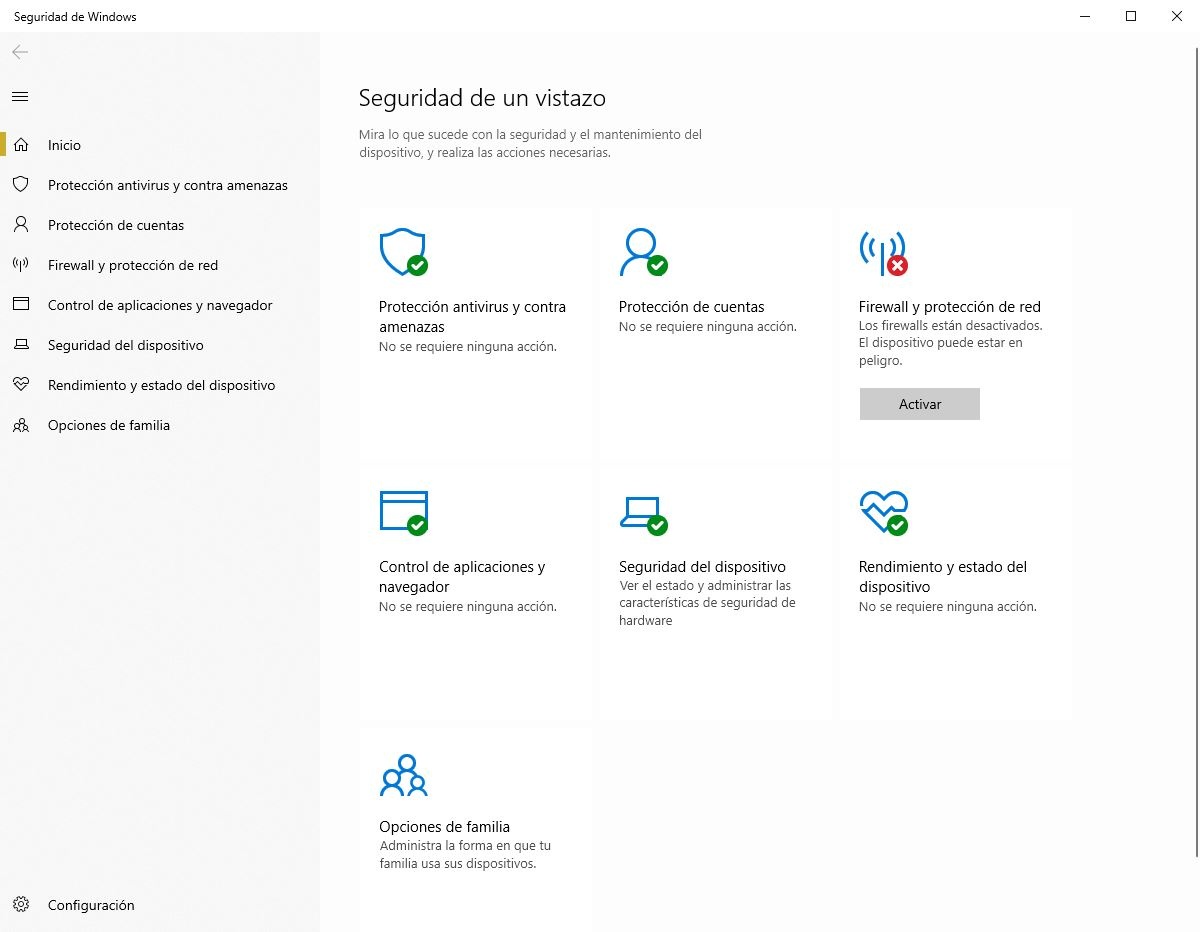The width and height of the screenshot is (1200, 932).
Task: Click the antivirus shield icon tile
Action: click(403, 252)
